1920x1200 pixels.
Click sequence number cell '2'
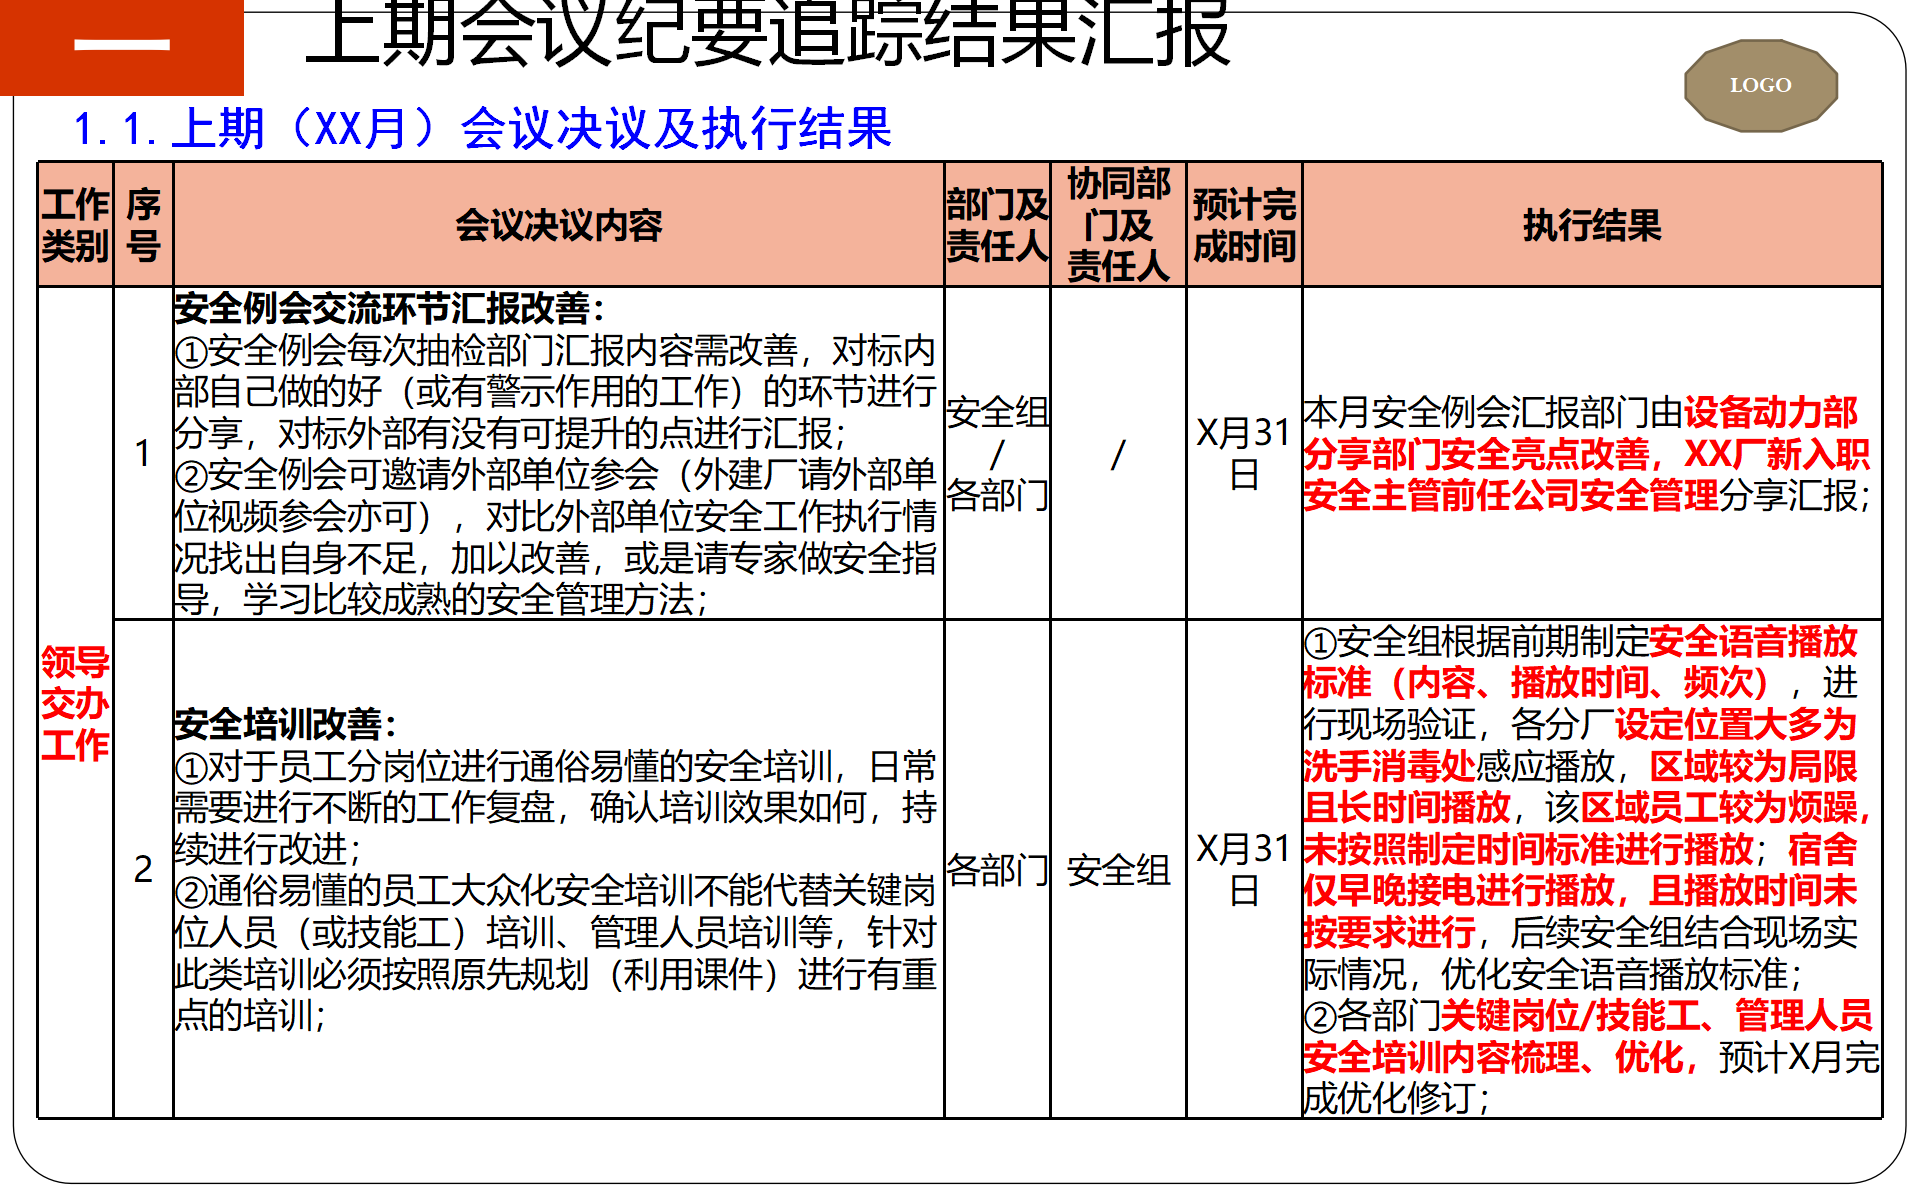click(x=143, y=869)
